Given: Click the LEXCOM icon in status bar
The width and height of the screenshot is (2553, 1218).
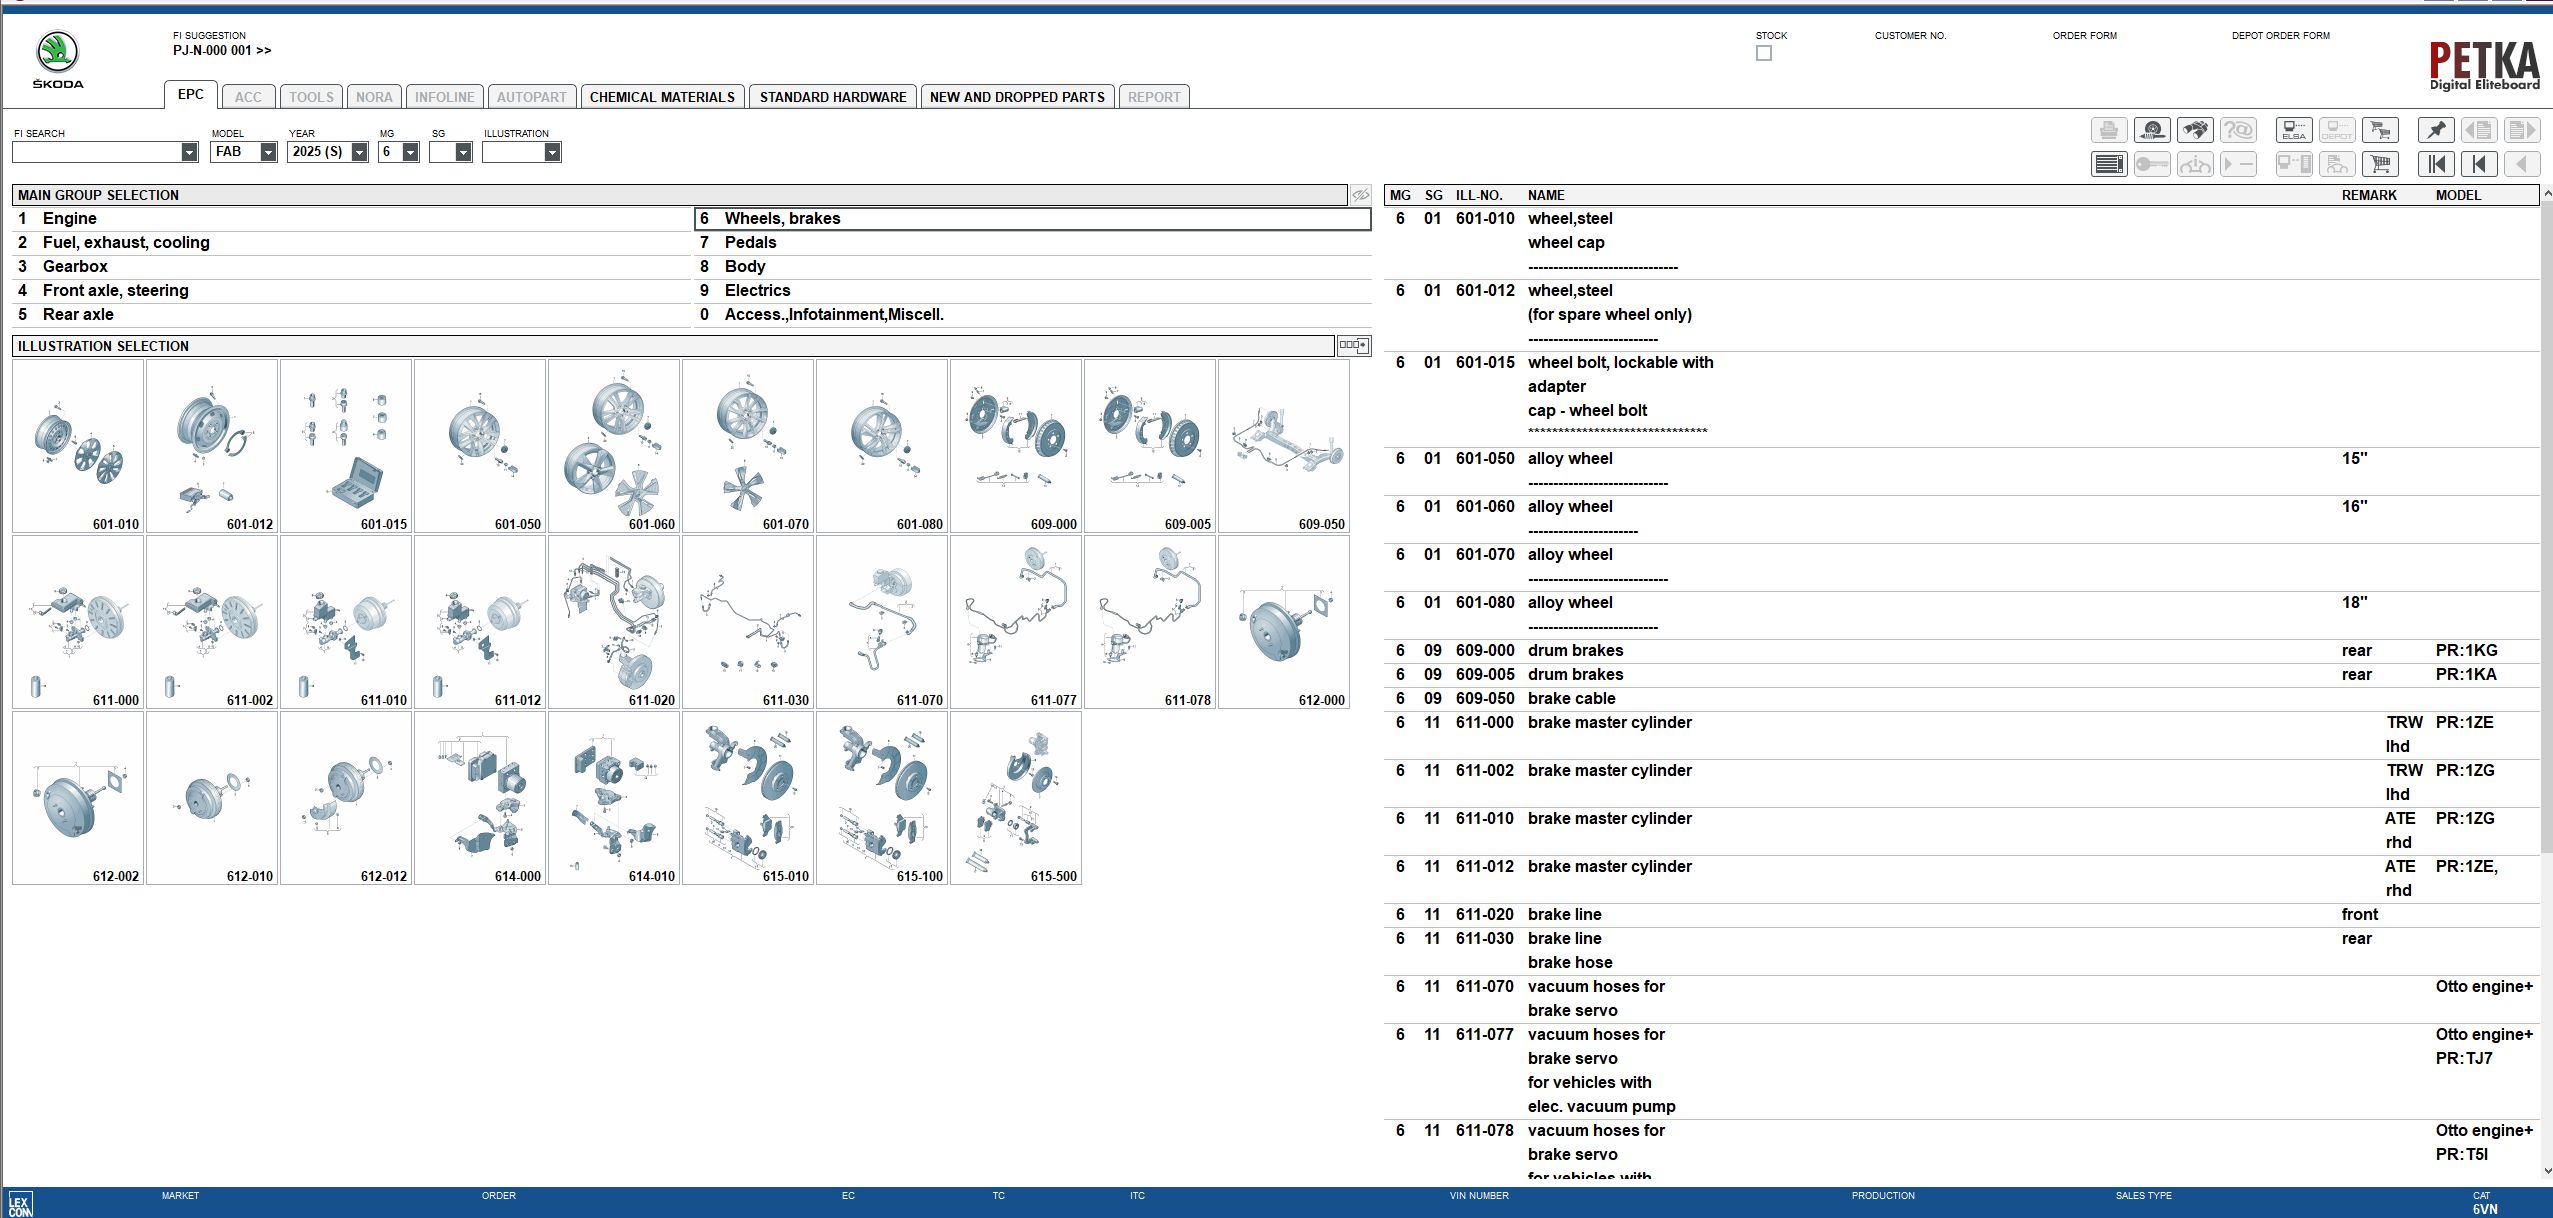Looking at the screenshot, I should click(x=20, y=1203).
